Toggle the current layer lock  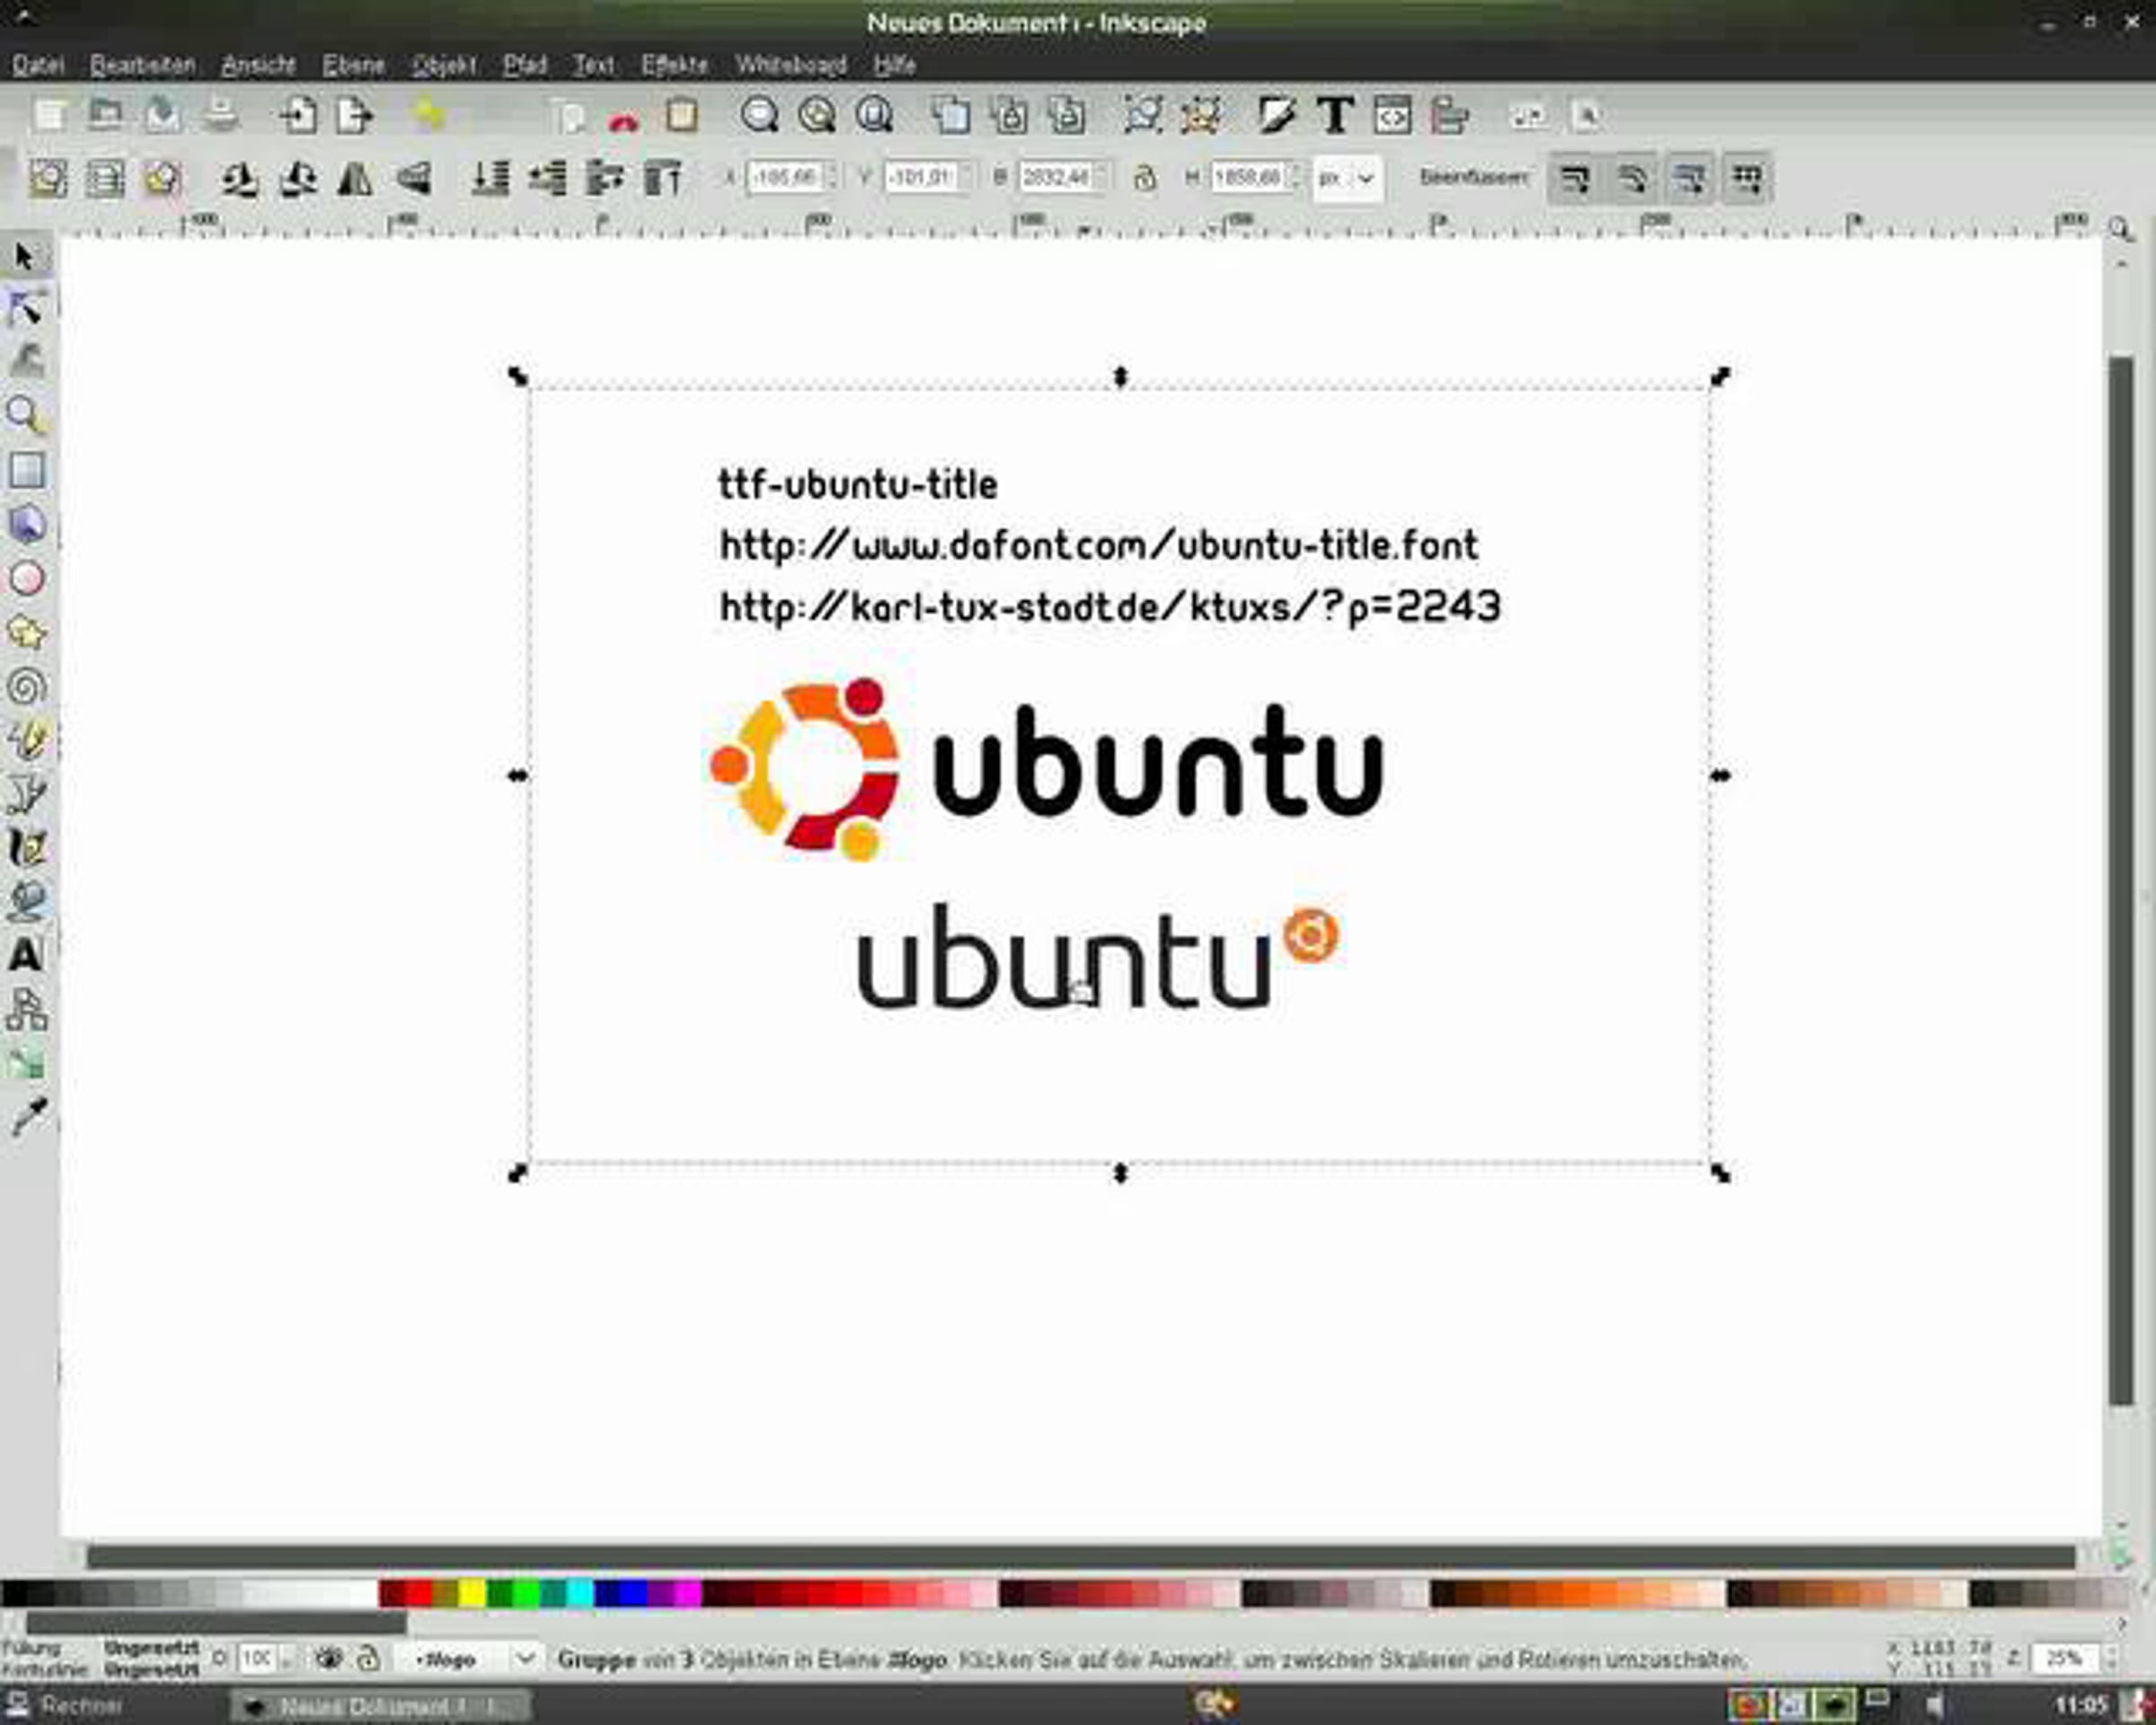(x=368, y=1659)
